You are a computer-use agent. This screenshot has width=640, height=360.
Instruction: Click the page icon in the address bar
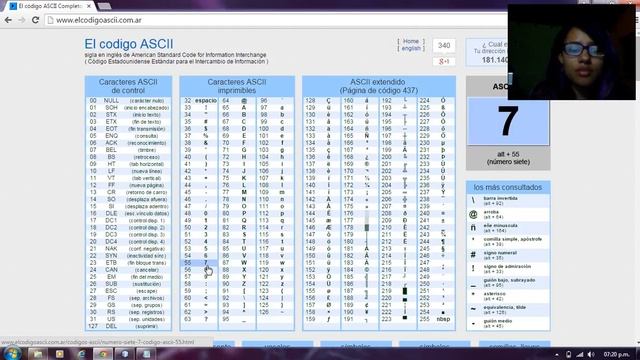coord(51,20)
